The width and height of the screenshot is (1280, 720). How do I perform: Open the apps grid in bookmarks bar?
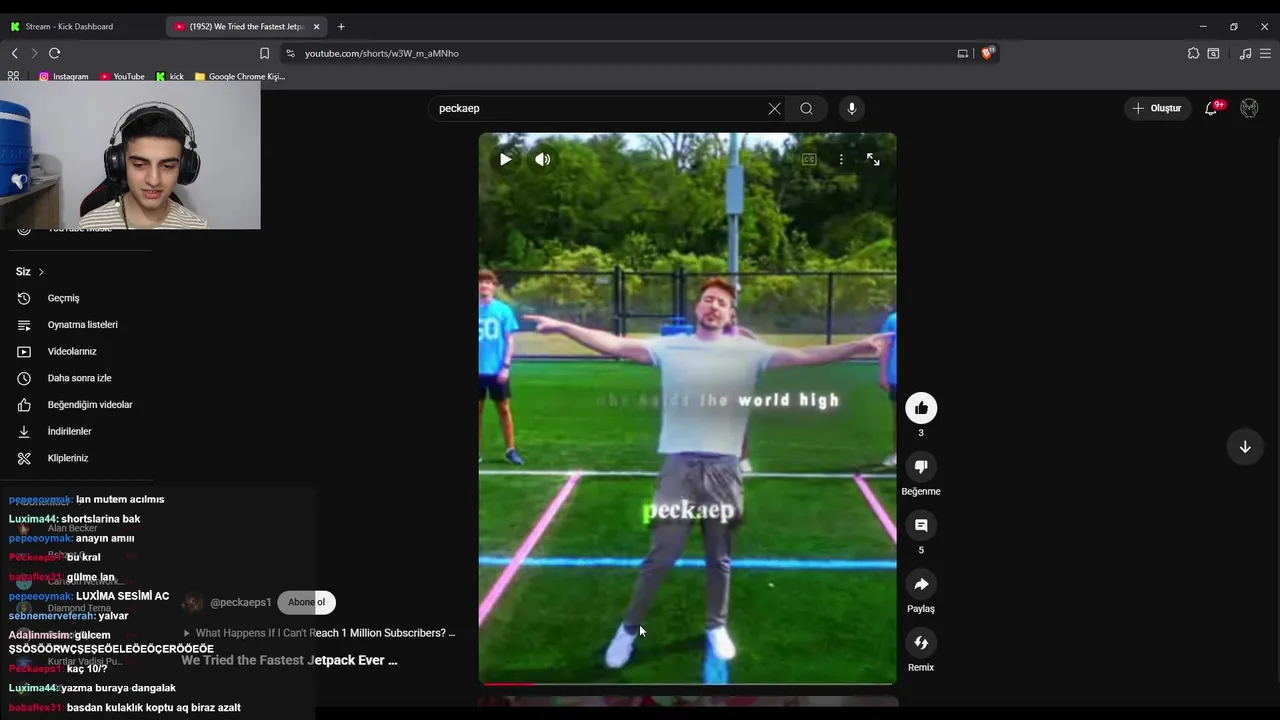13,76
